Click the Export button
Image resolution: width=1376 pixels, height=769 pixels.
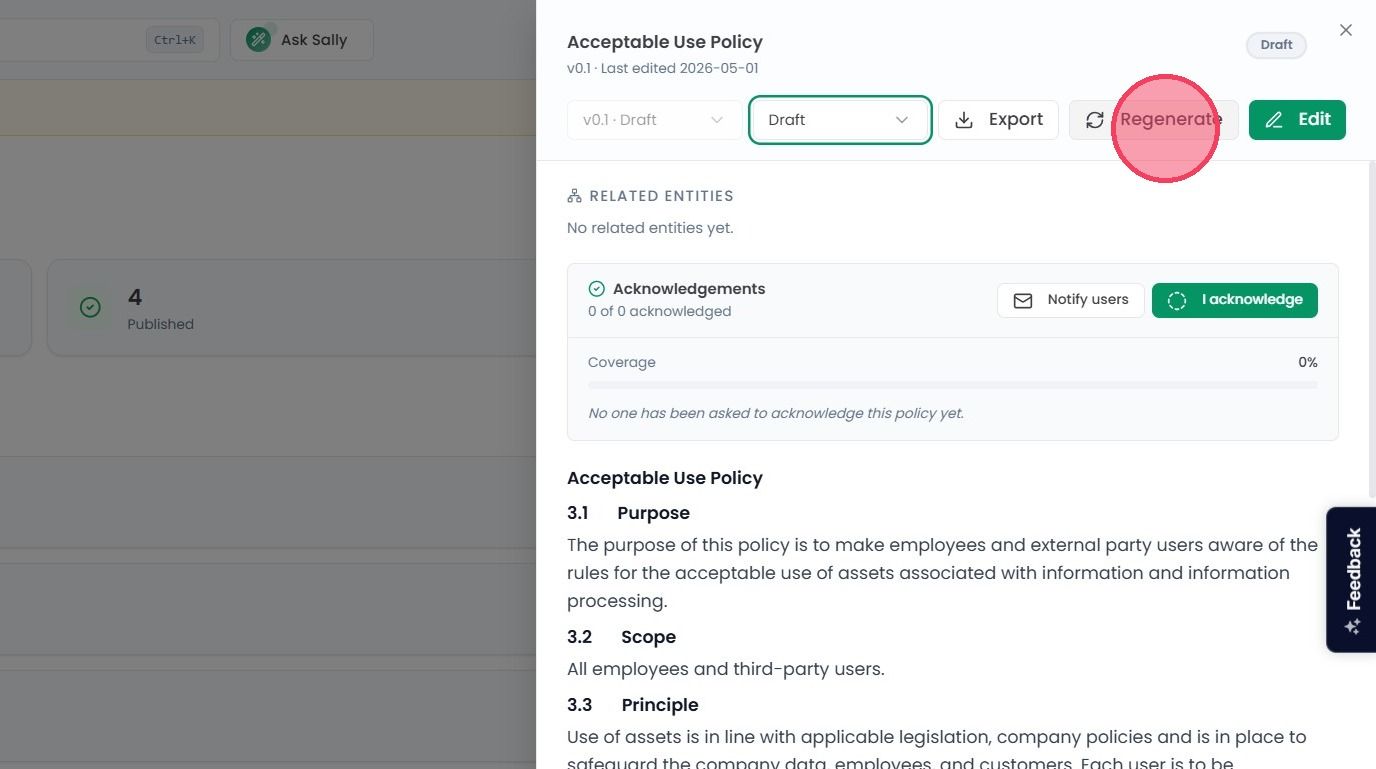tap(998, 120)
